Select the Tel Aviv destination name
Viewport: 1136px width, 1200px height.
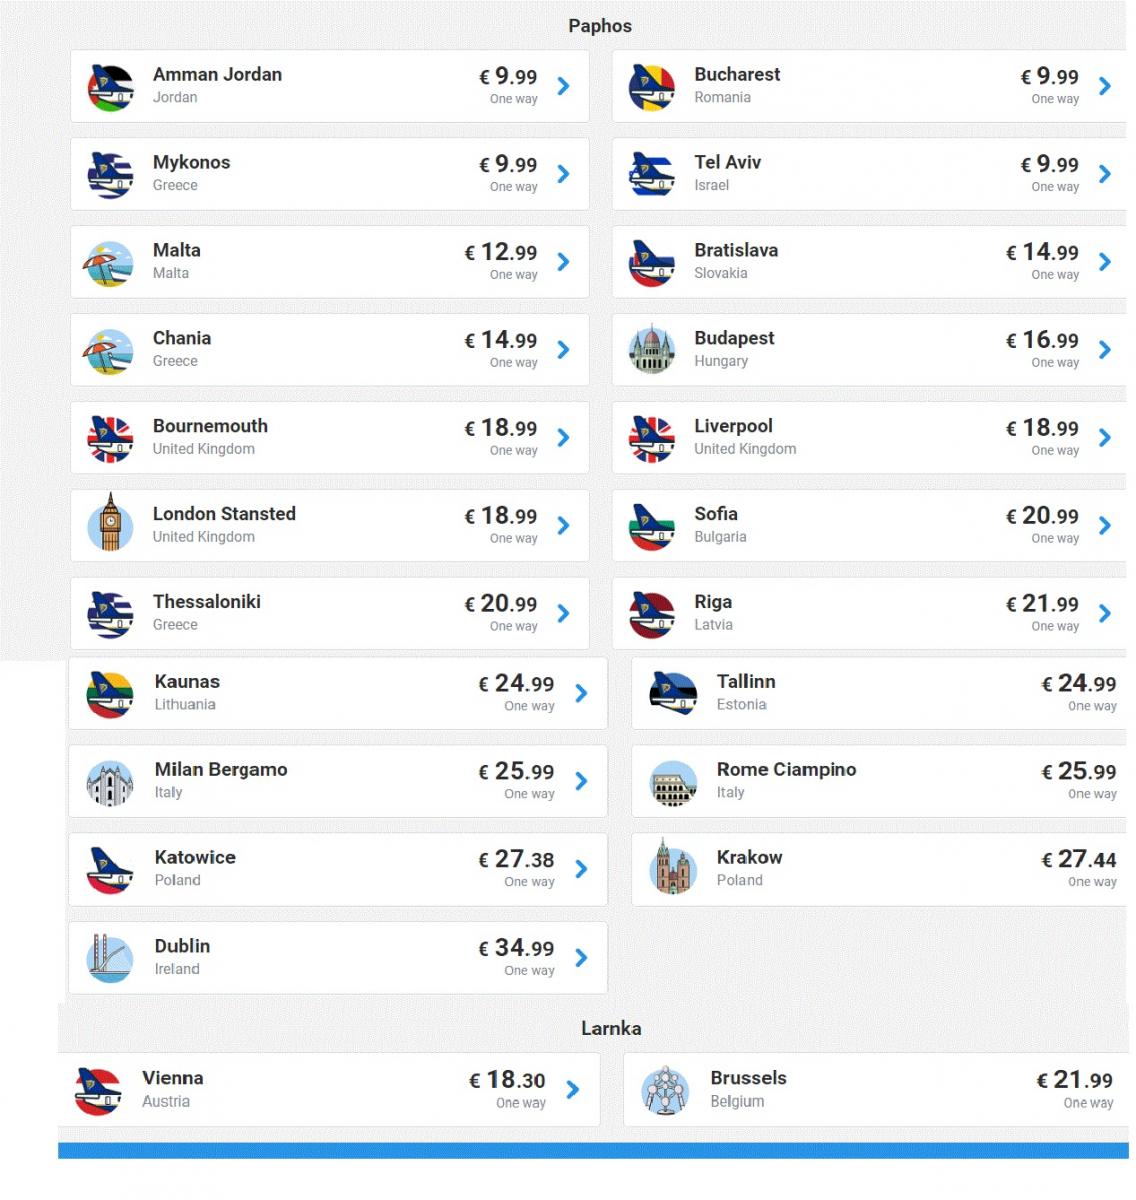(x=728, y=162)
